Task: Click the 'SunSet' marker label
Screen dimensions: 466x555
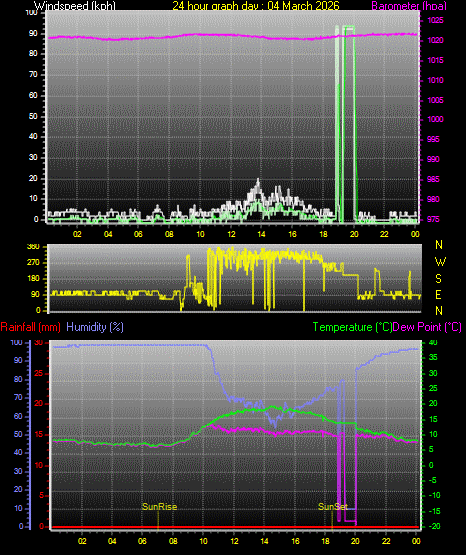Action: (333, 507)
